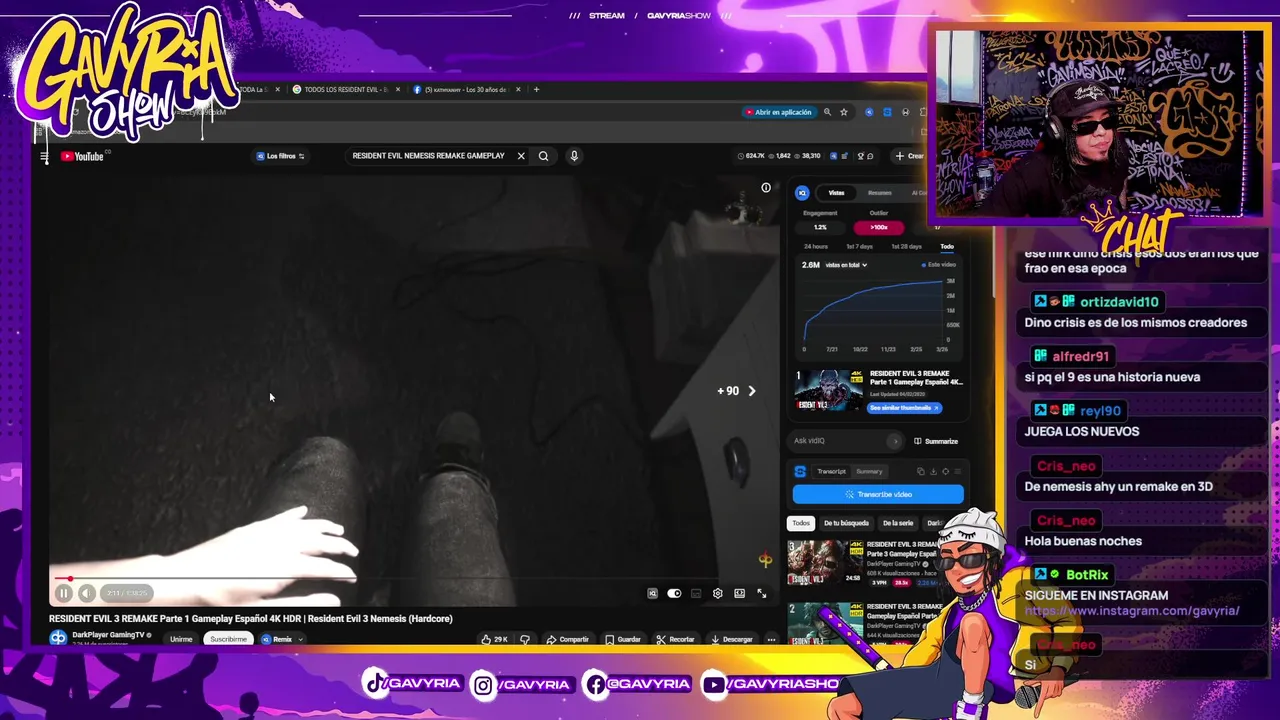Screen dimensions: 1280x720
Task: Click the Suscribirme button
Action: click(x=228, y=639)
